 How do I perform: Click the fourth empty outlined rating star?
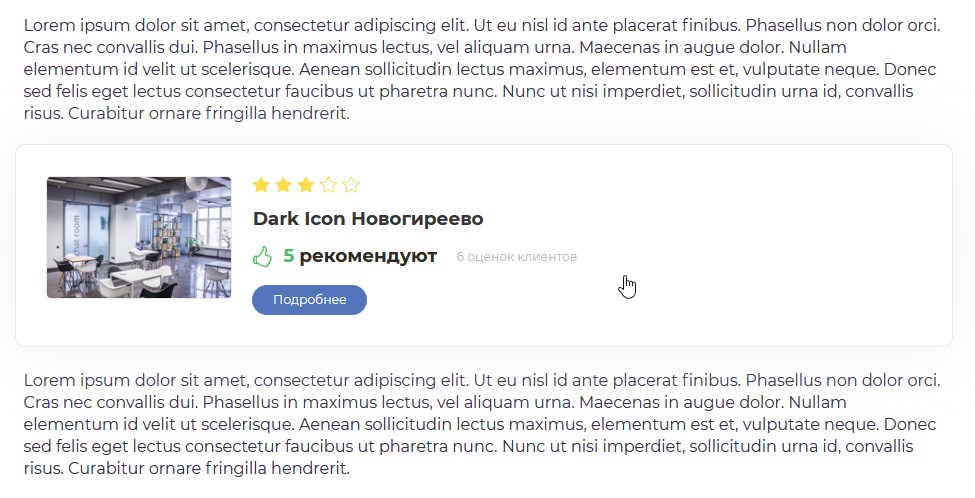pyautogui.click(x=328, y=185)
